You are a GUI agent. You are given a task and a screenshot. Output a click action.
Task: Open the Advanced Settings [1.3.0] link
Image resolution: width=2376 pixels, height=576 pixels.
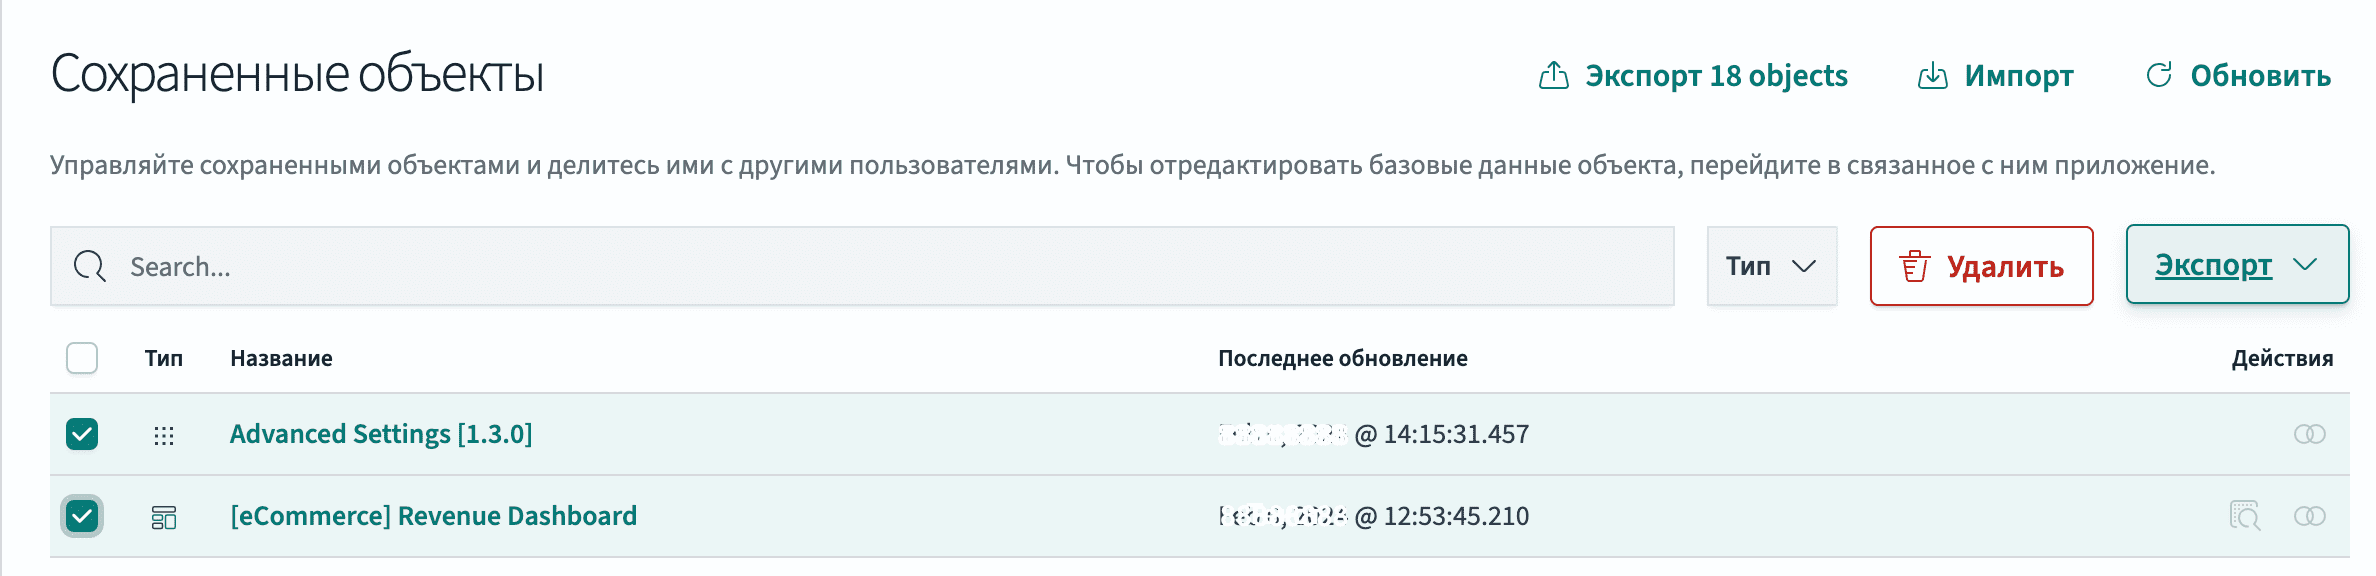(381, 434)
